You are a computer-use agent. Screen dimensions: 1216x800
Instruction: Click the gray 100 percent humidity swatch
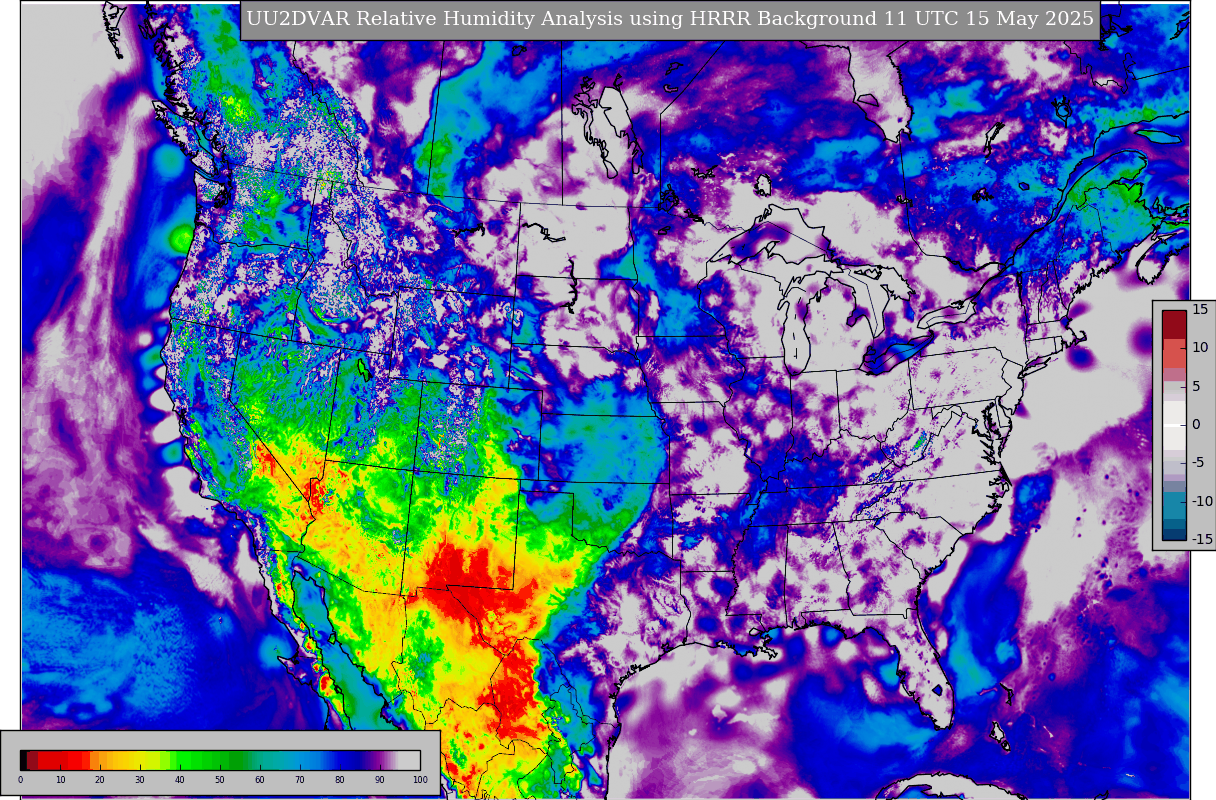(x=409, y=760)
